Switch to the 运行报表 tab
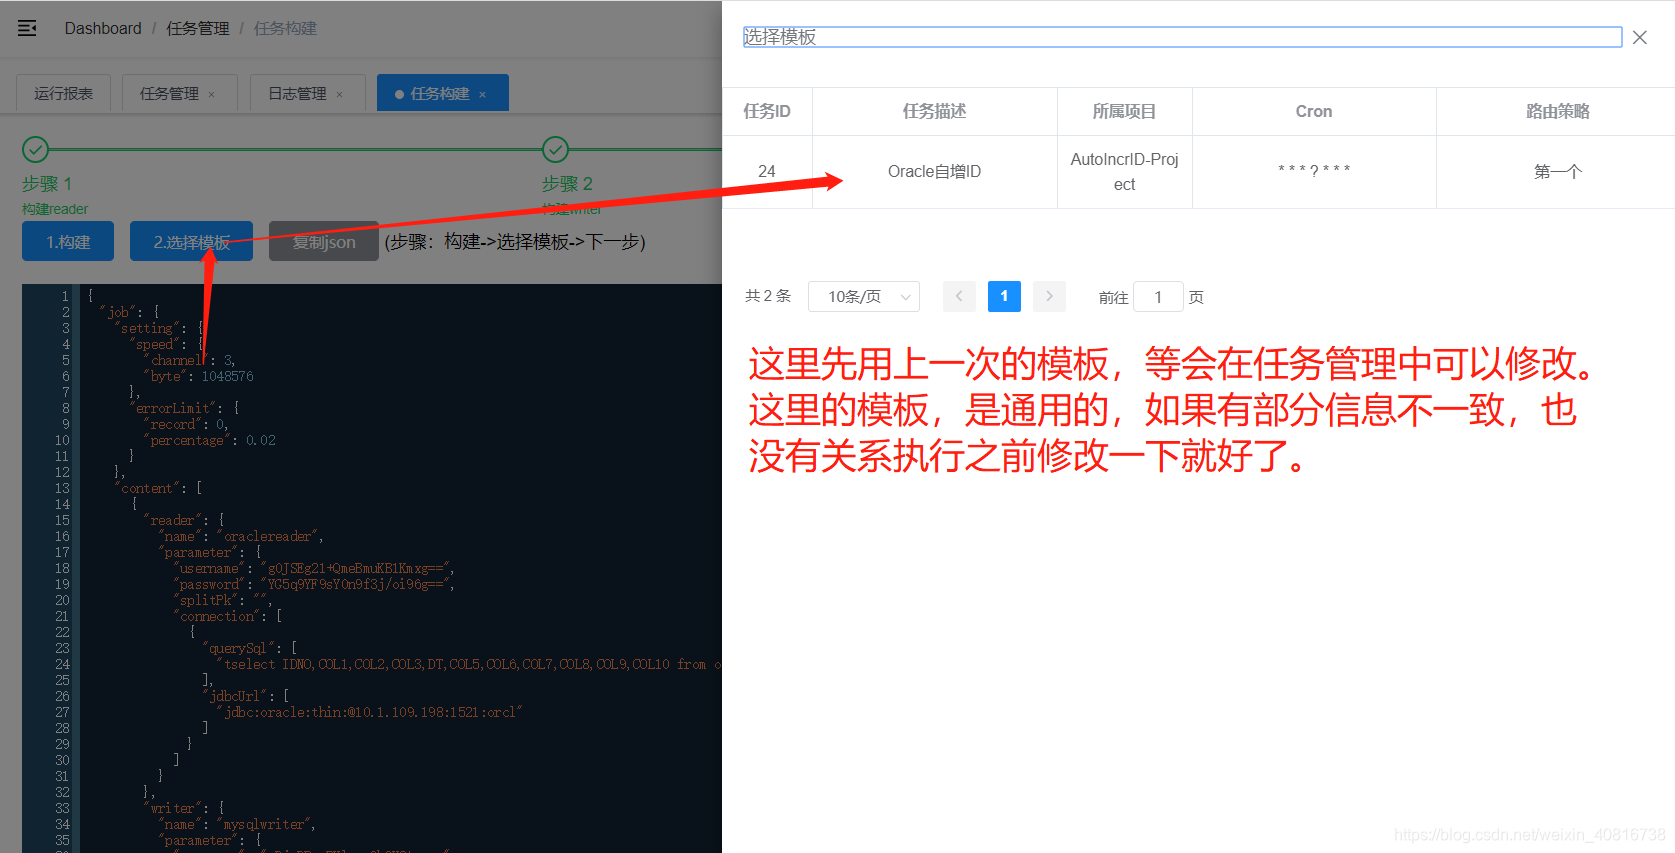This screenshot has height=853, width=1675. tap(63, 93)
